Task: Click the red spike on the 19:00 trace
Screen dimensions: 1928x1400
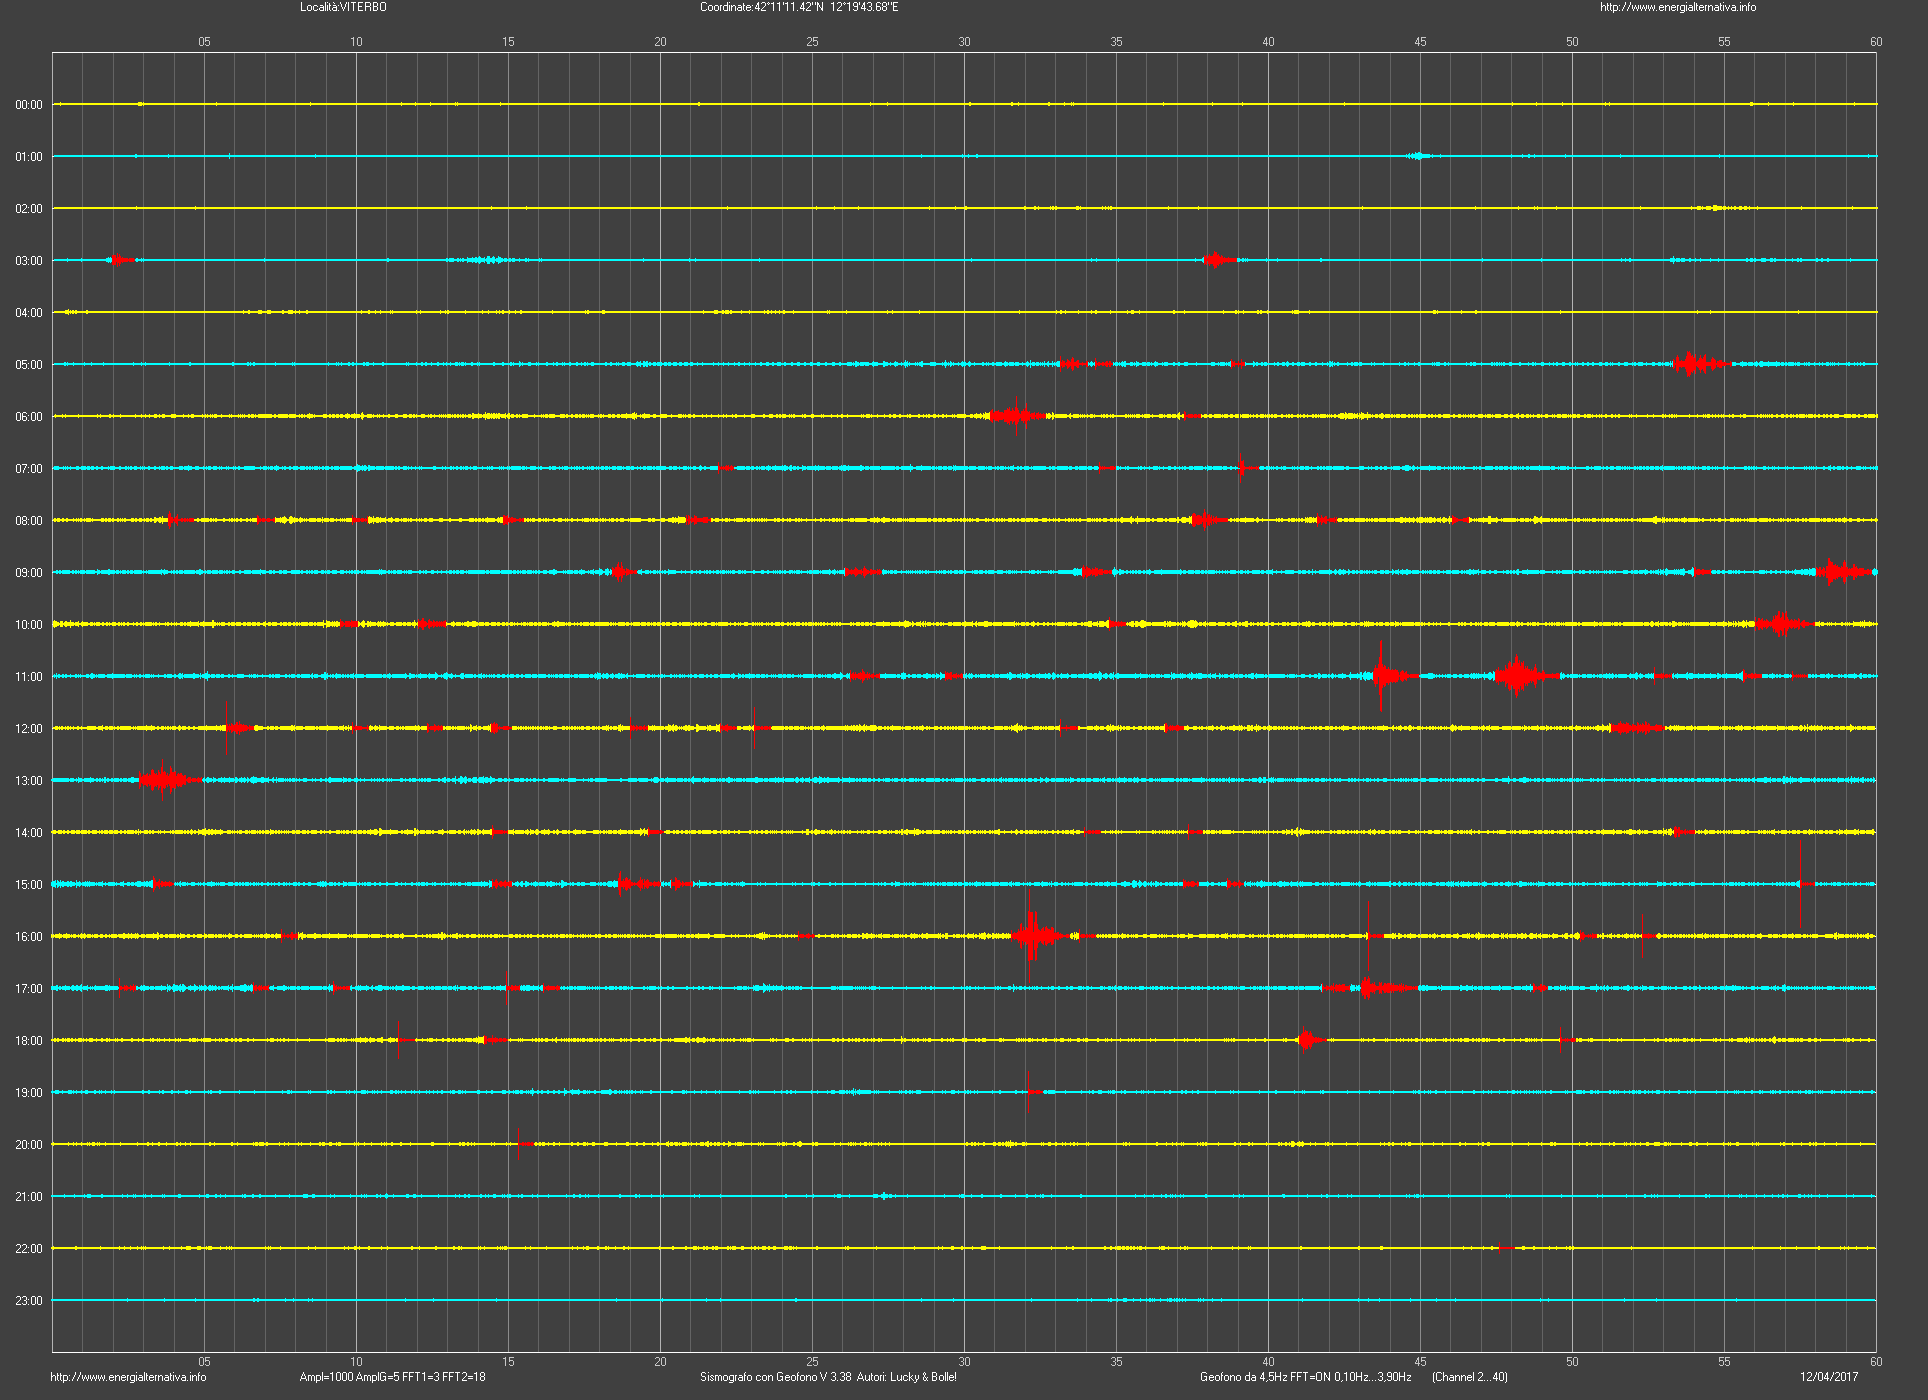Action: coord(1029,1092)
